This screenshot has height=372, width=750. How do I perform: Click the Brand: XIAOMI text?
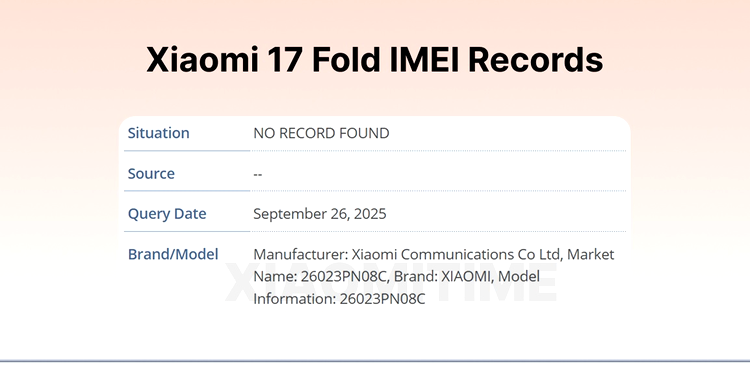pos(467,276)
